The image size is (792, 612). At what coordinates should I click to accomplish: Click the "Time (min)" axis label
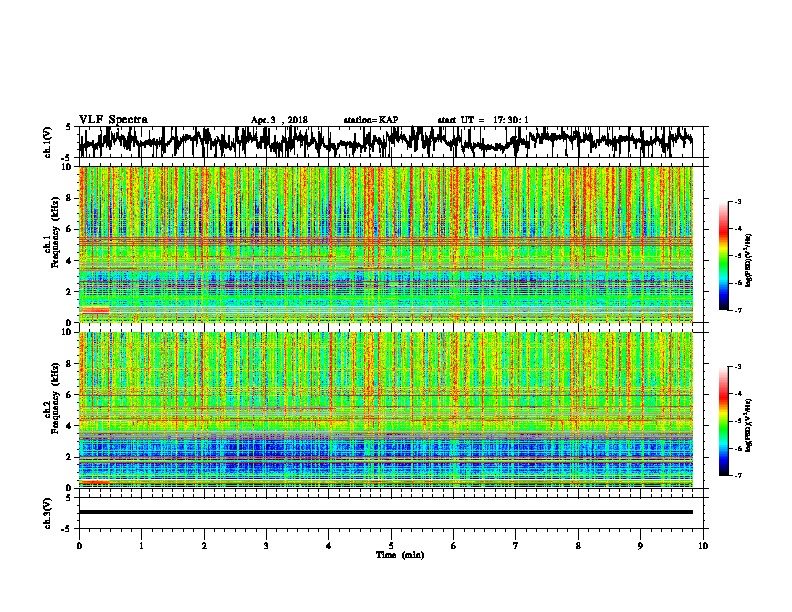click(x=400, y=554)
